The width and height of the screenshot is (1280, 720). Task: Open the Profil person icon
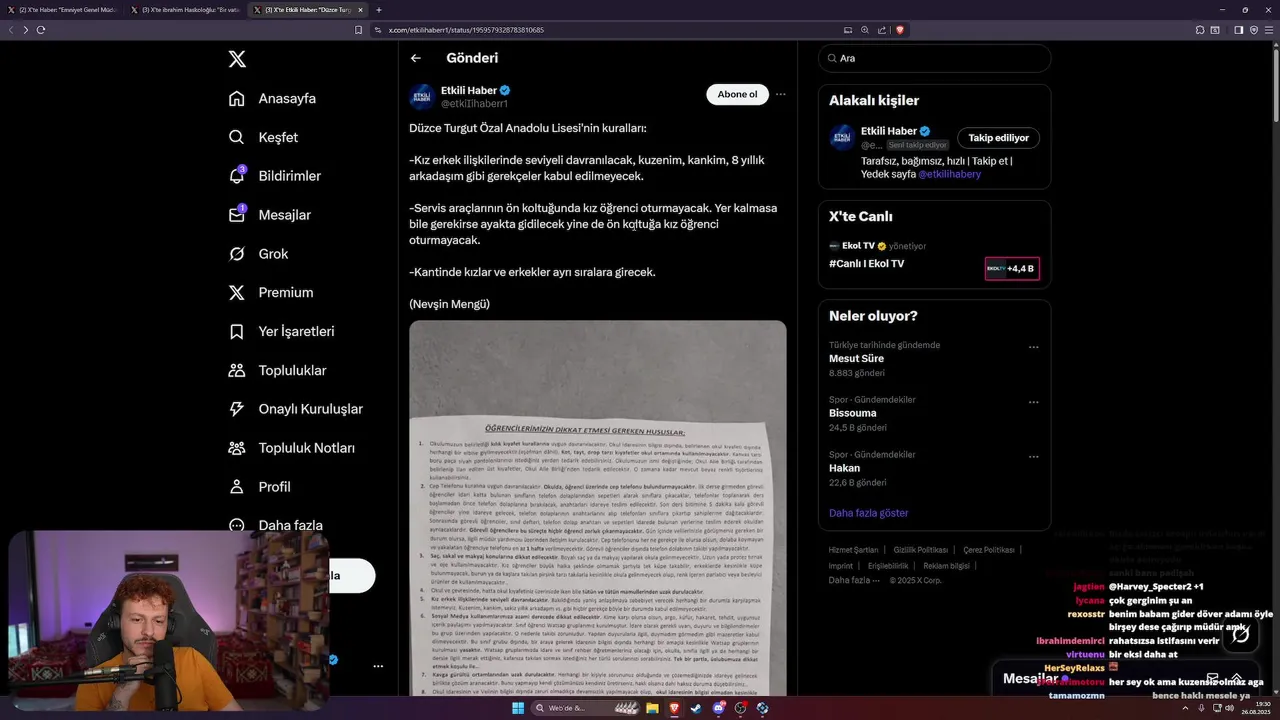(237, 487)
